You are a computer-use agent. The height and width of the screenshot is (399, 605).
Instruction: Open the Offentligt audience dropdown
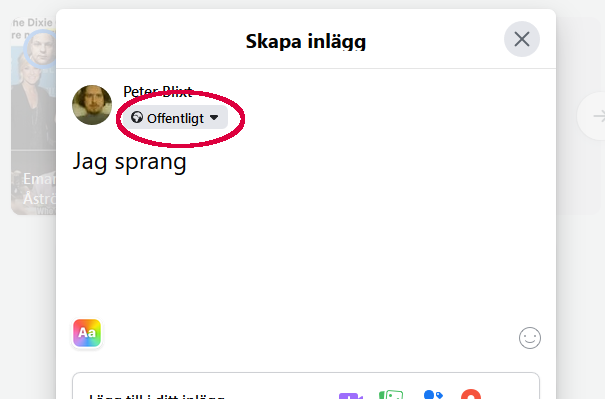click(x=175, y=118)
